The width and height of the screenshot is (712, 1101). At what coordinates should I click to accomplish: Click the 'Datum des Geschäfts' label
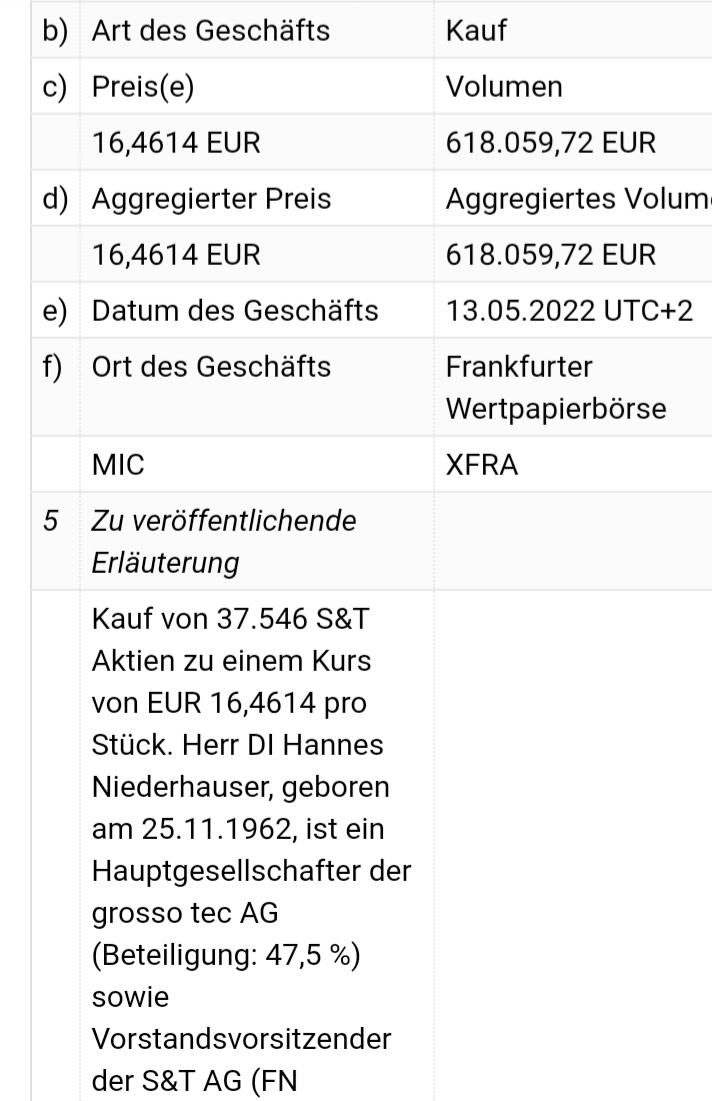[x=235, y=311]
